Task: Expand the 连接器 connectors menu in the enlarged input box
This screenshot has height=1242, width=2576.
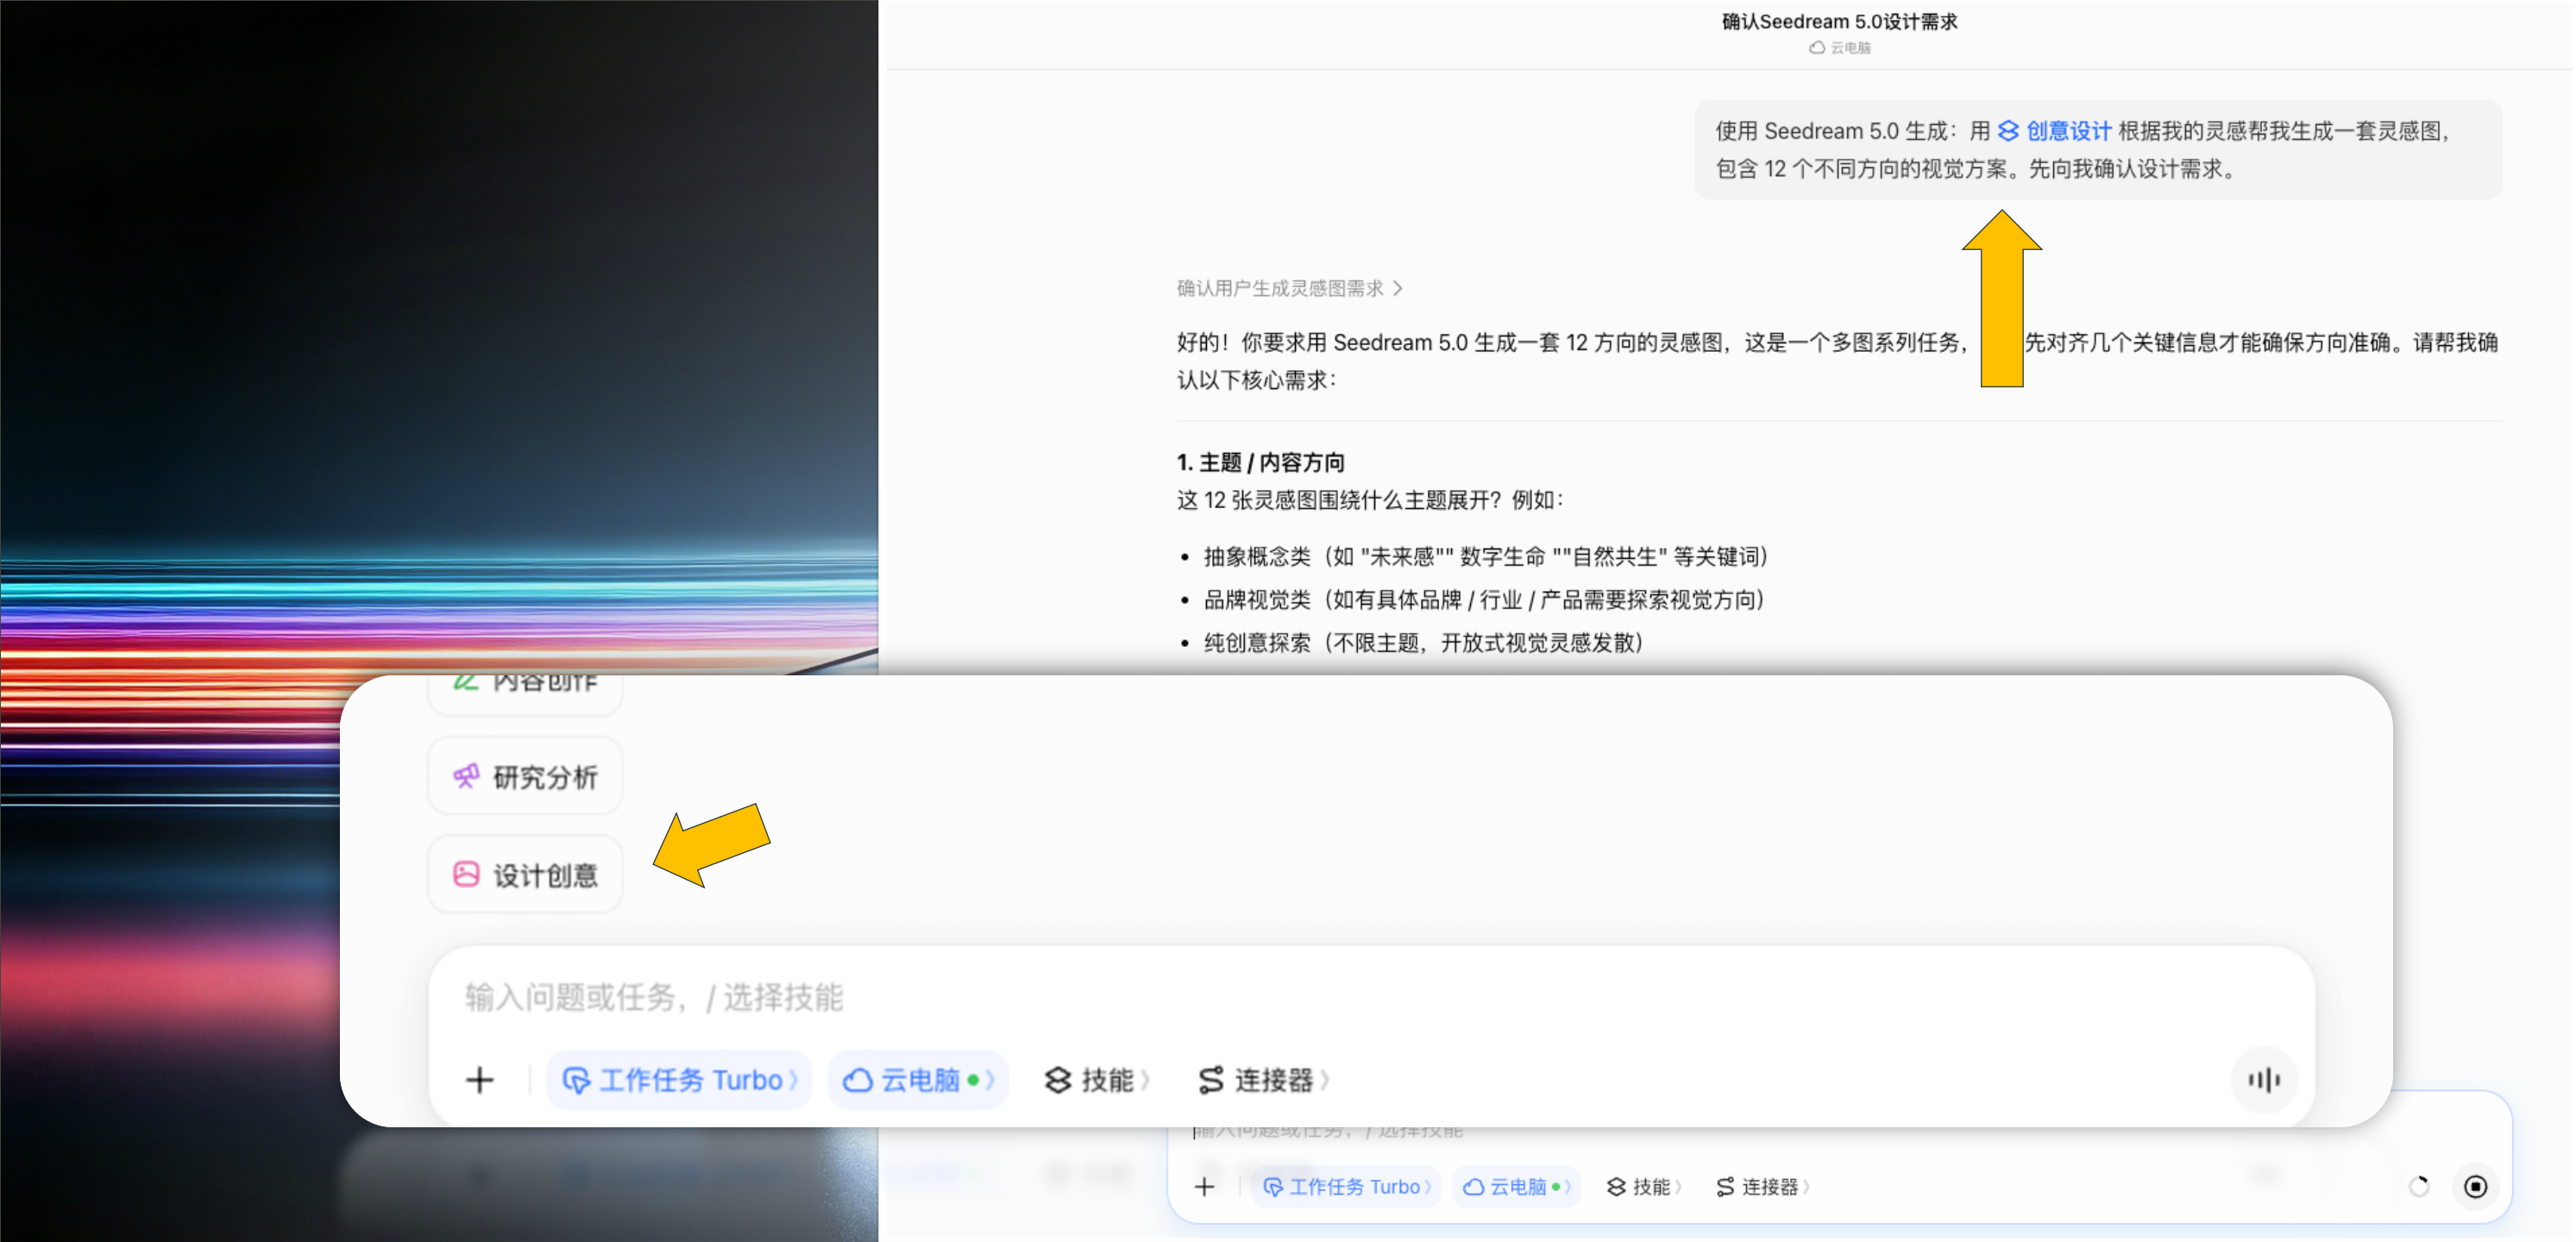Action: point(1264,1080)
